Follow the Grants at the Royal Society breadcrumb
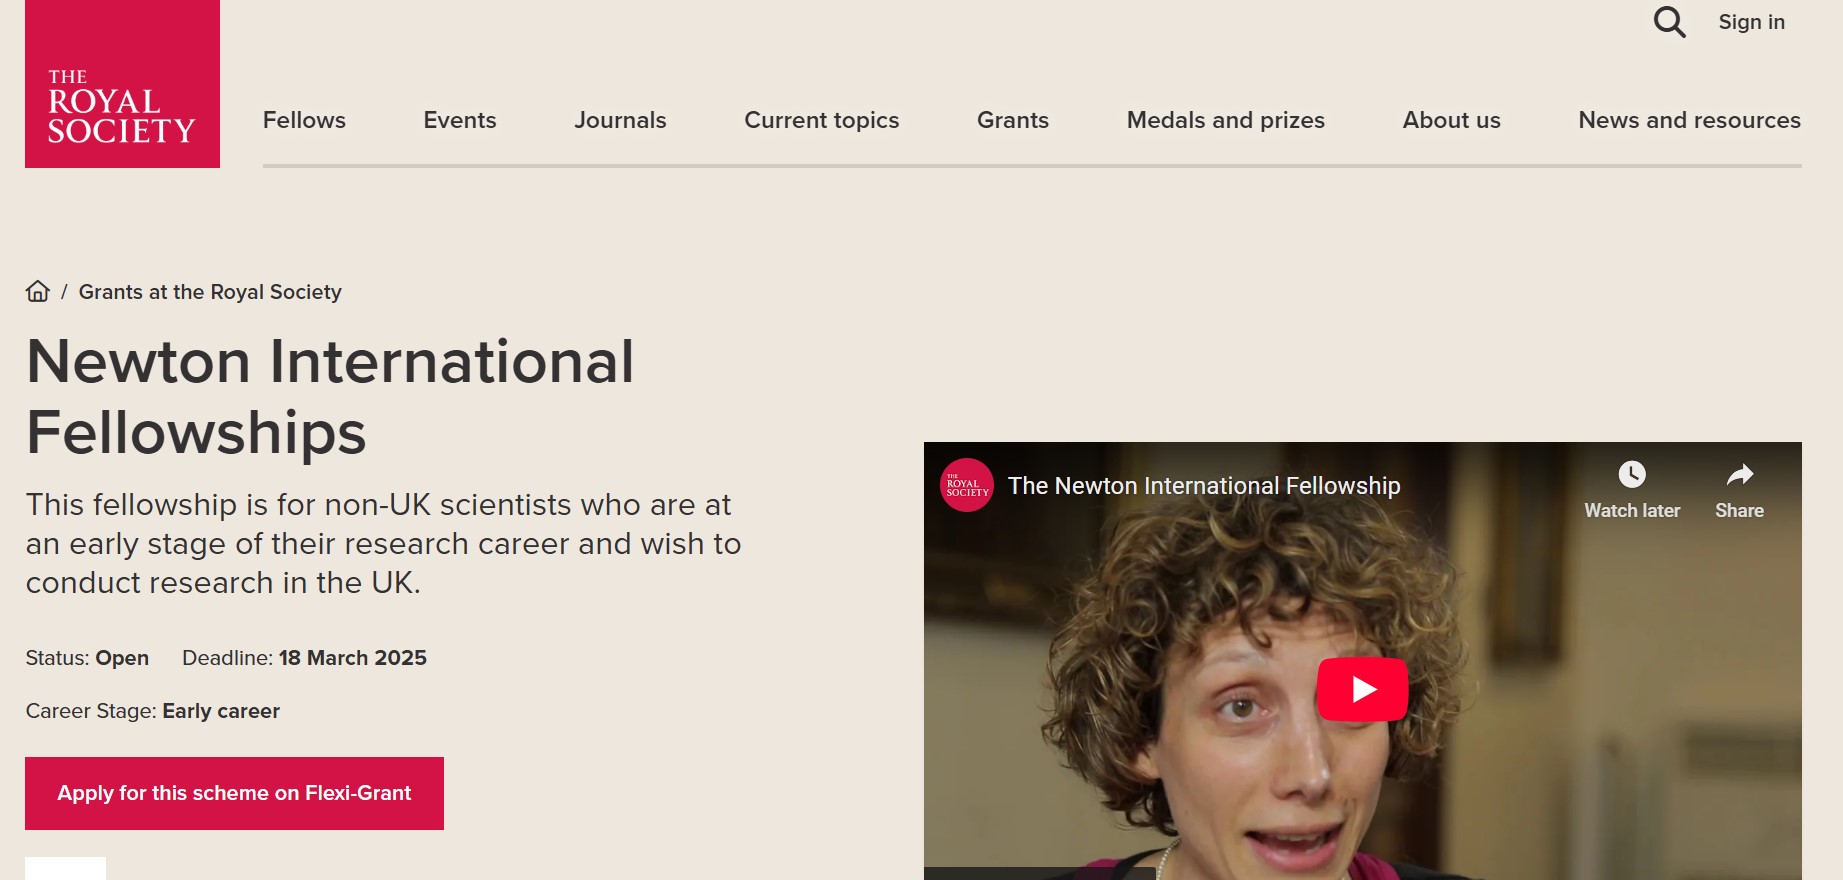The image size is (1843, 880). [x=210, y=292]
